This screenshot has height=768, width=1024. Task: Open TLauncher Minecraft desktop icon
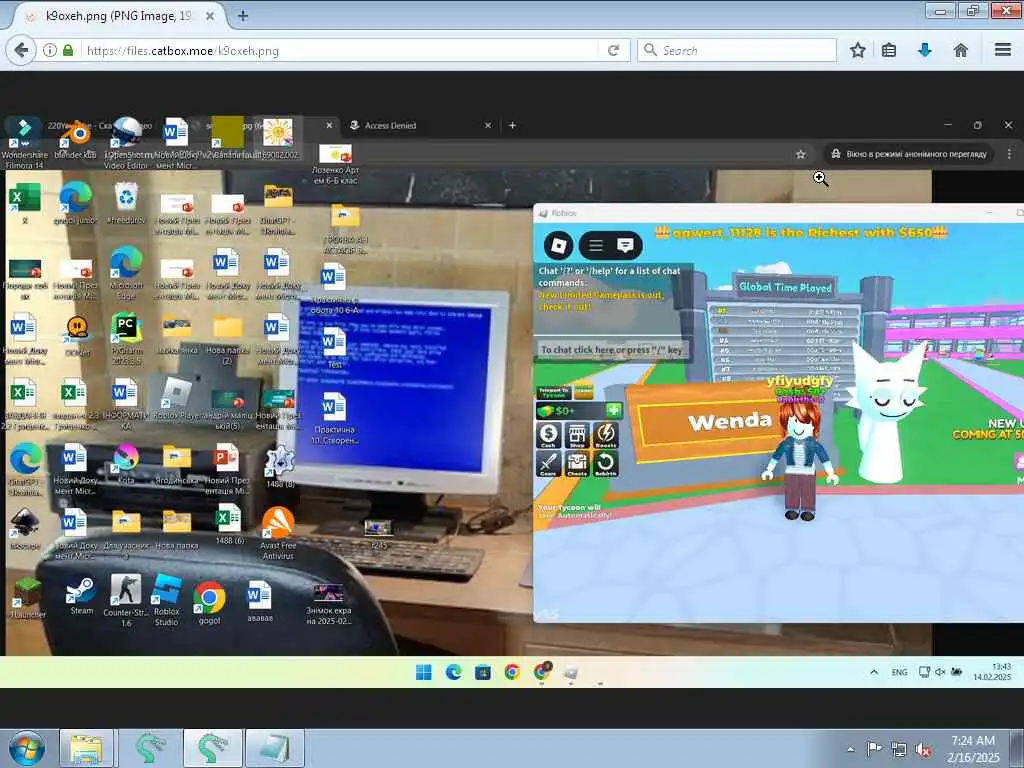coord(27,598)
